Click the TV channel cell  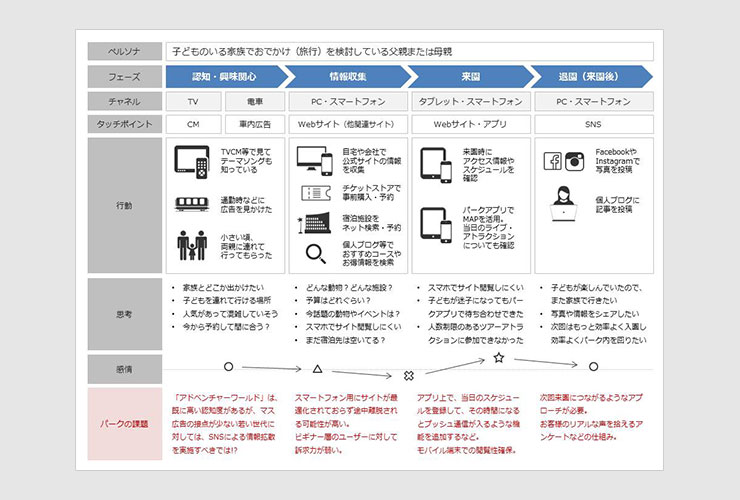193,102
